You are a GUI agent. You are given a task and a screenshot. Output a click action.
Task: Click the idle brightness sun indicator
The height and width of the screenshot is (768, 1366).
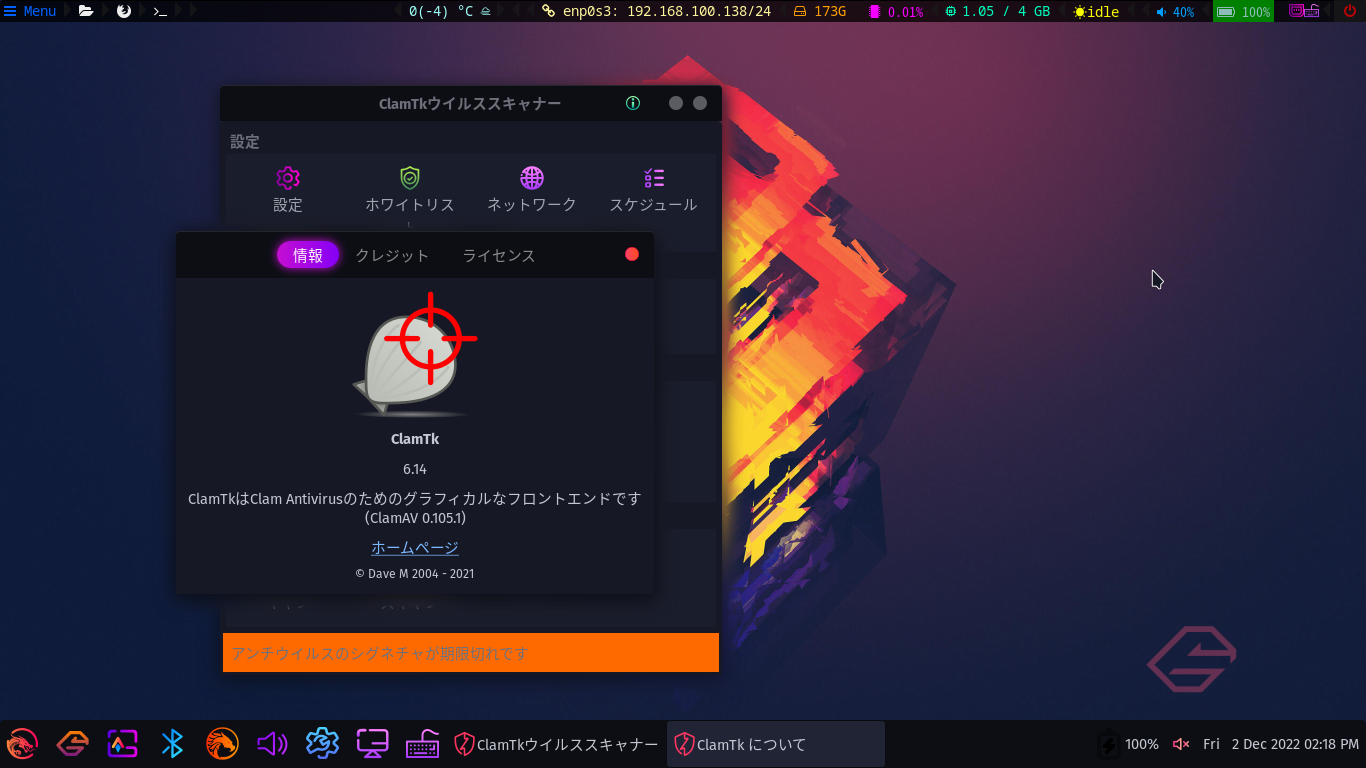coord(1096,12)
